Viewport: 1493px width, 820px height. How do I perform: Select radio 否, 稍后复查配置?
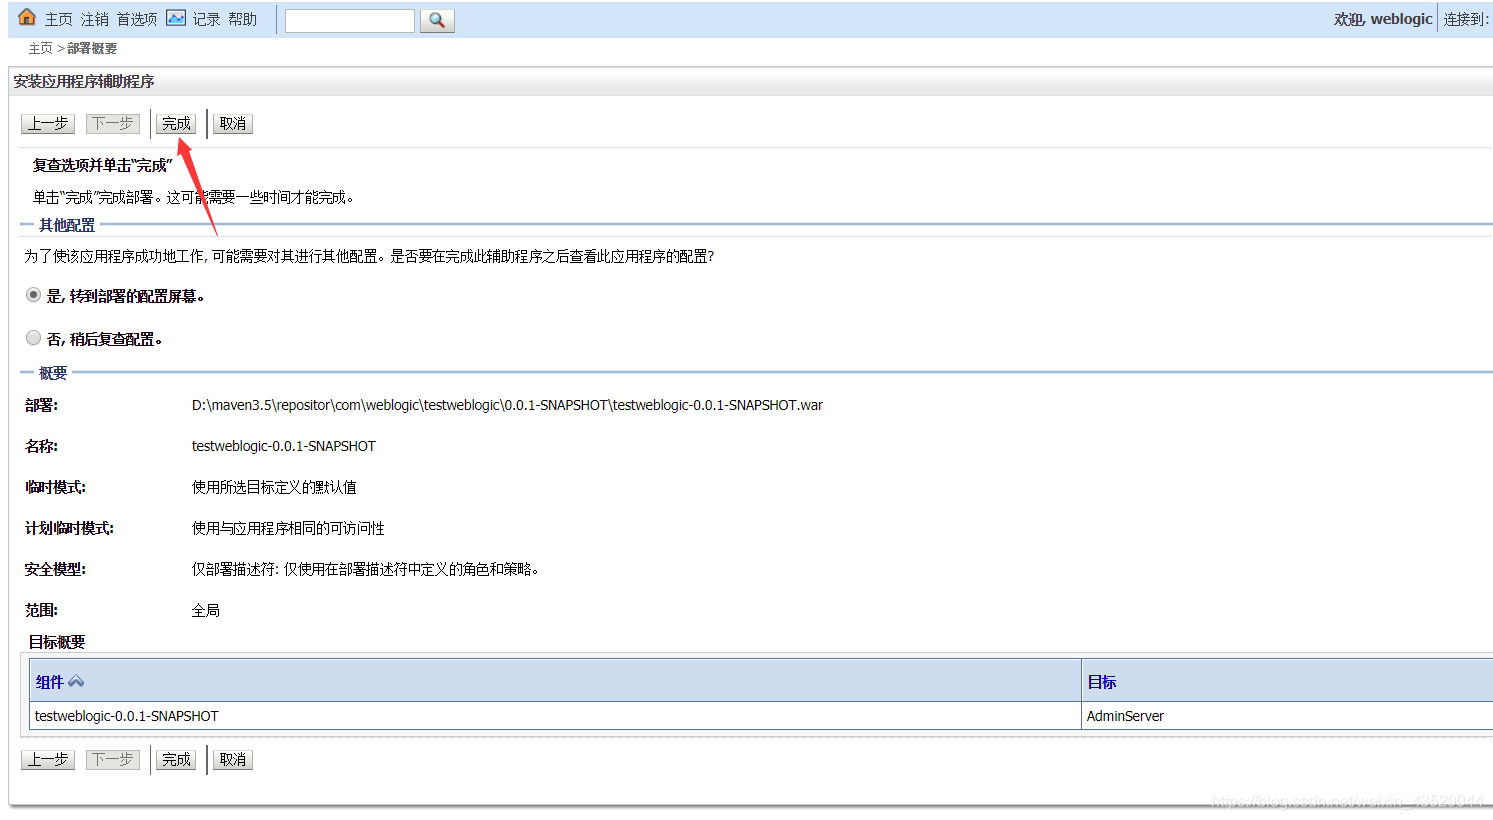33,338
